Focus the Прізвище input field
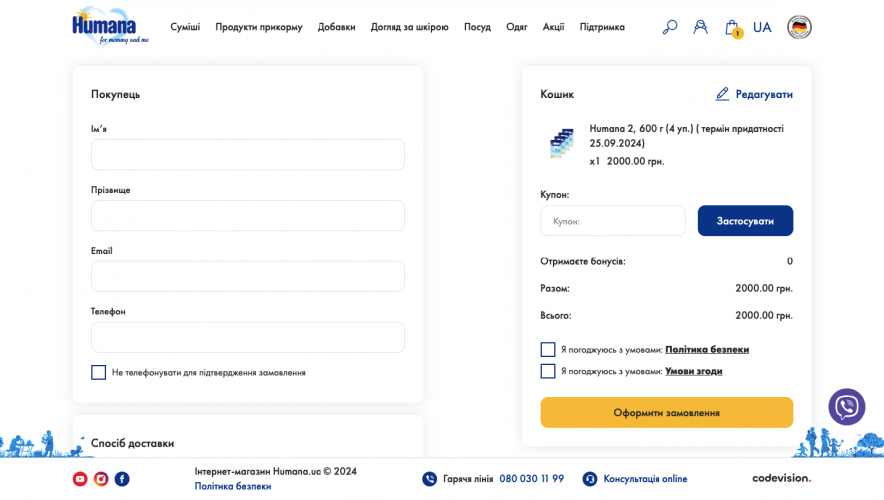The width and height of the screenshot is (884, 500). click(x=248, y=215)
